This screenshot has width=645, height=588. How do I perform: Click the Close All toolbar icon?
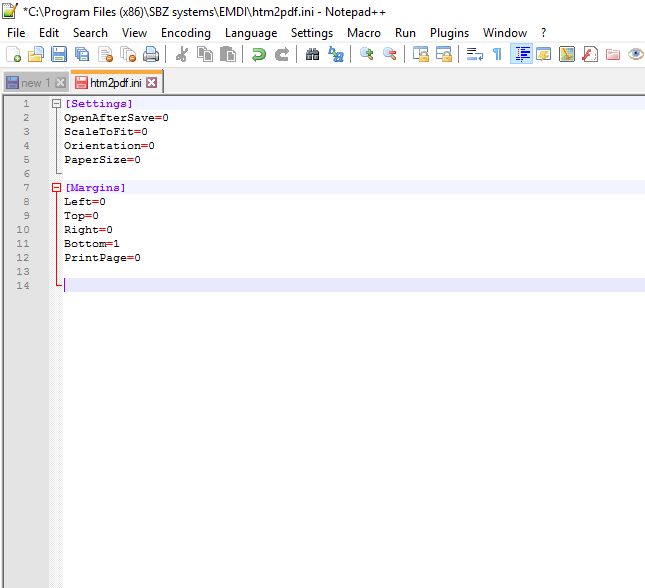[128, 54]
